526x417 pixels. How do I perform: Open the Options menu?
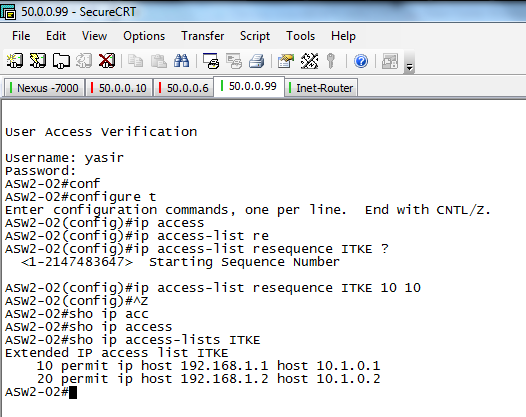click(144, 36)
